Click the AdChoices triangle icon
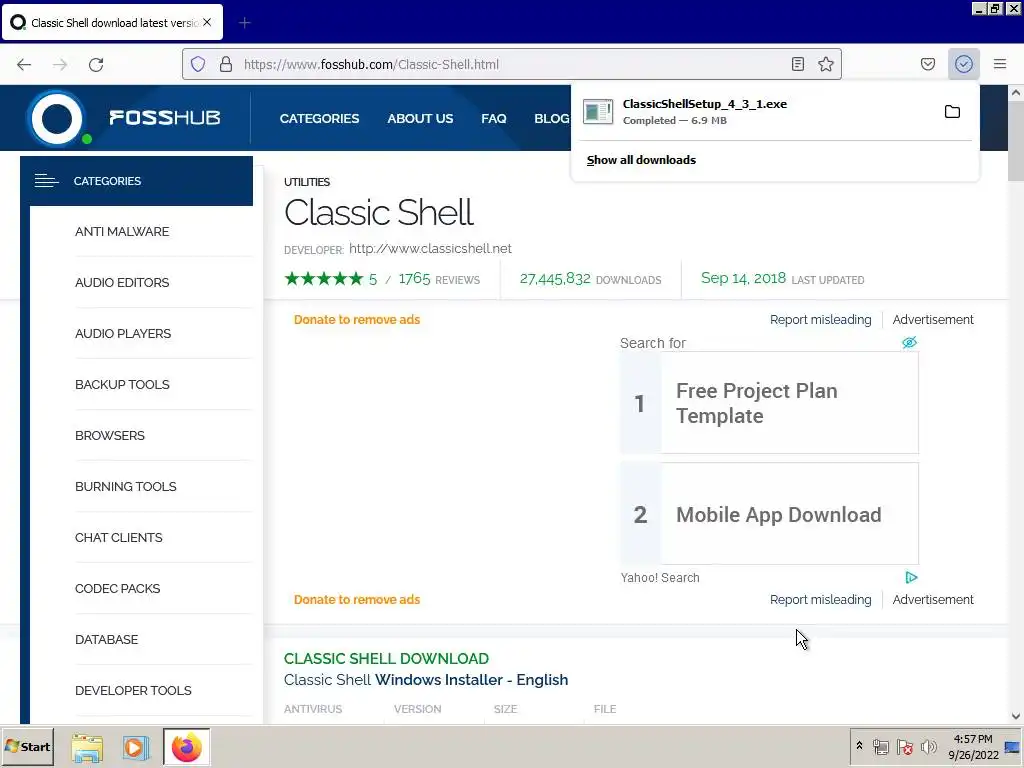This screenshot has width=1024, height=768. pyautogui.click(x=911, y=577)
